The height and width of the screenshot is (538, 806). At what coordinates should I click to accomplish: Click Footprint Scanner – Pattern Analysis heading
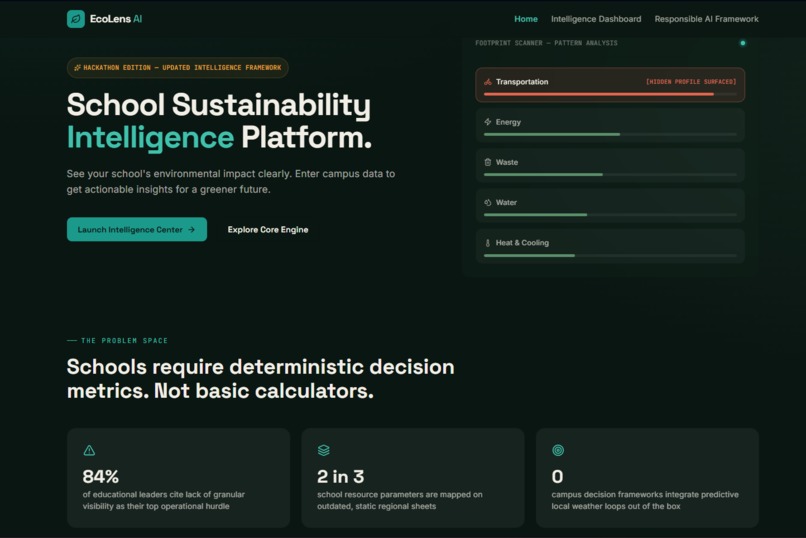(x=546, y=43)
